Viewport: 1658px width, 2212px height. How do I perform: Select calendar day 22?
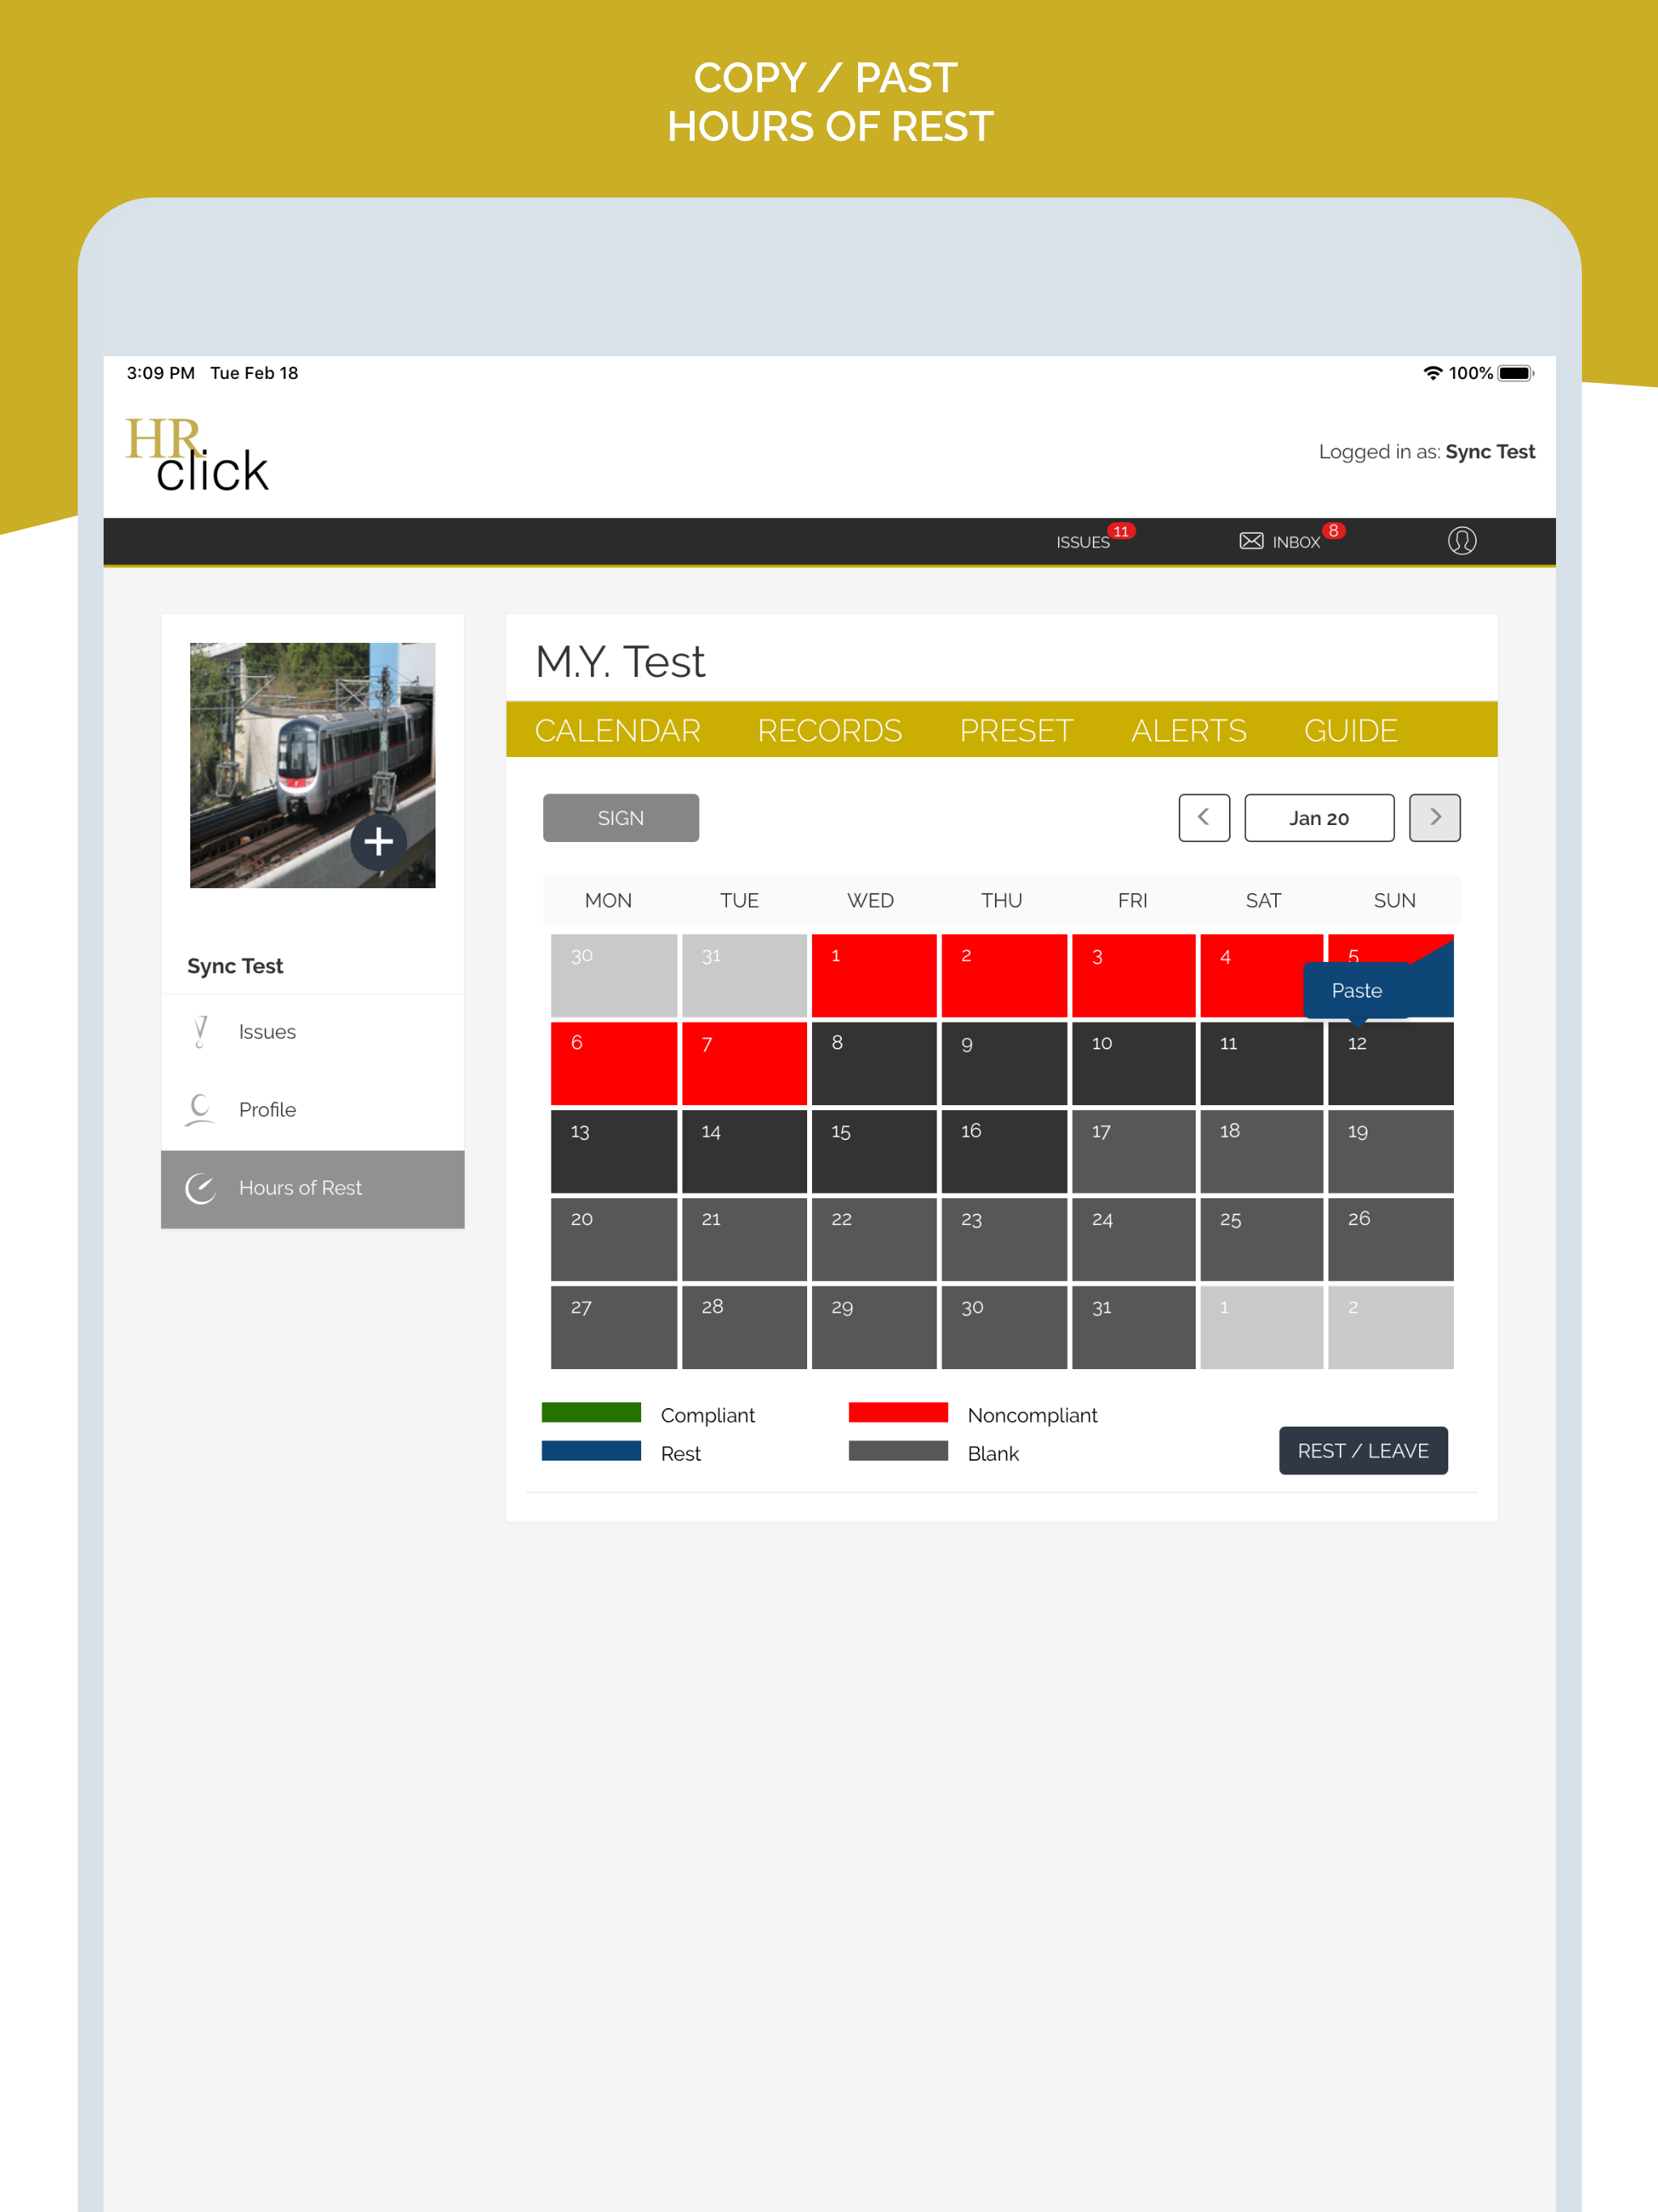[874, 1239]
